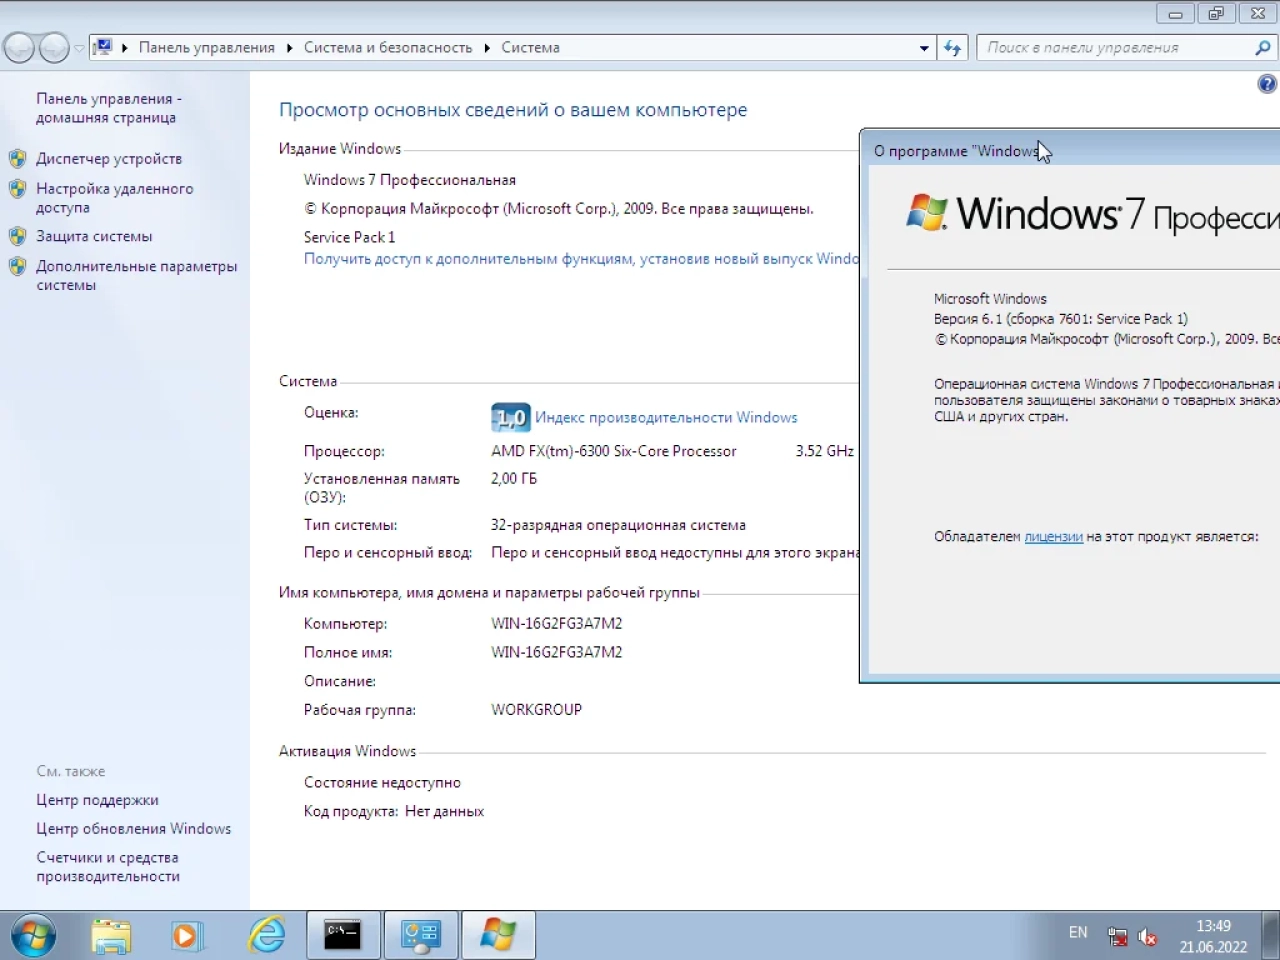Open Защита системы link
Screen dimensions: 1280x960
click(94, 236)
